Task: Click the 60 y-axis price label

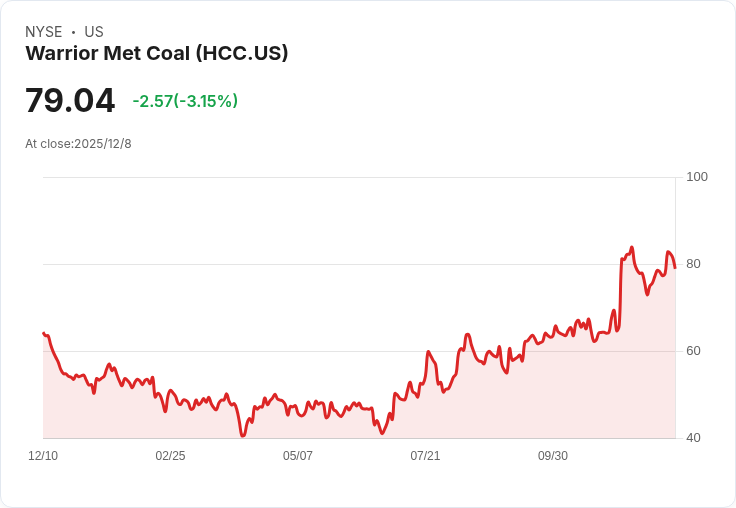Action: click(x=694, y=351)
